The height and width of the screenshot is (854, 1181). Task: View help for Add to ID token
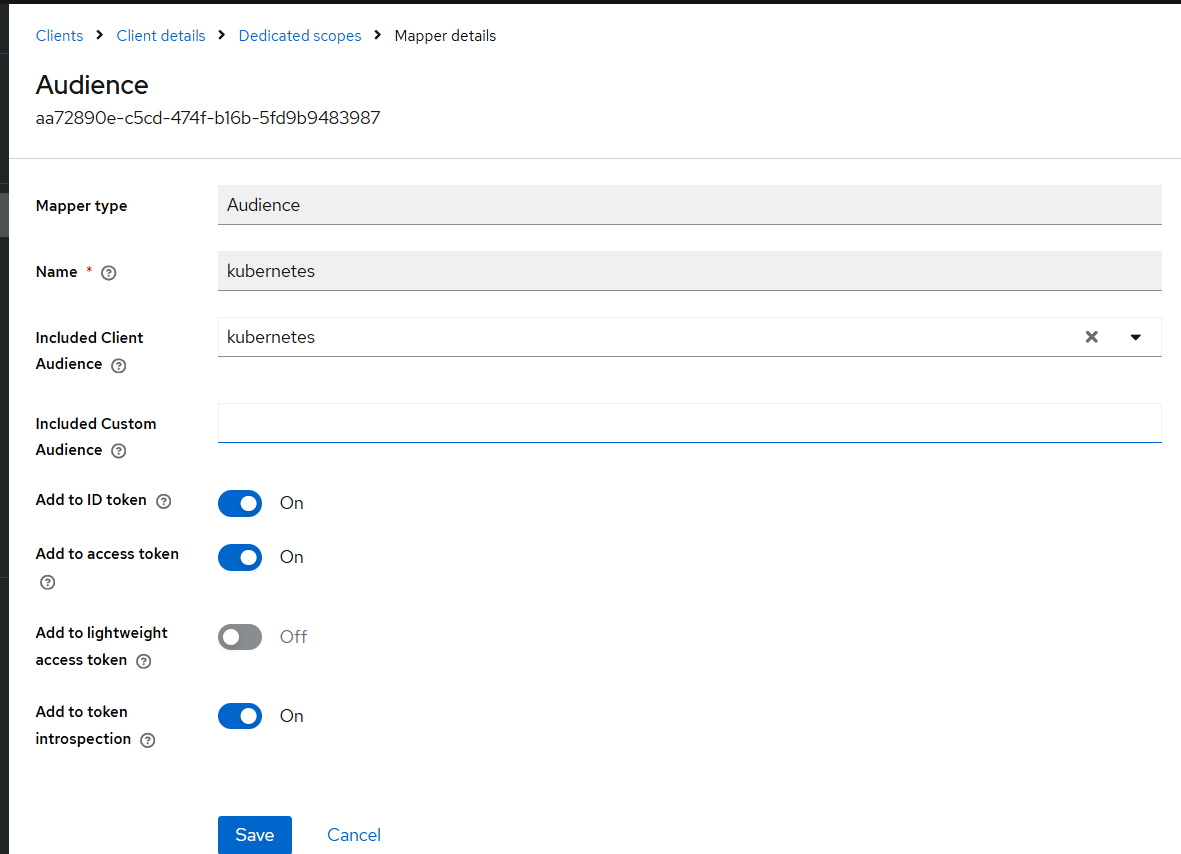point(162,500)
